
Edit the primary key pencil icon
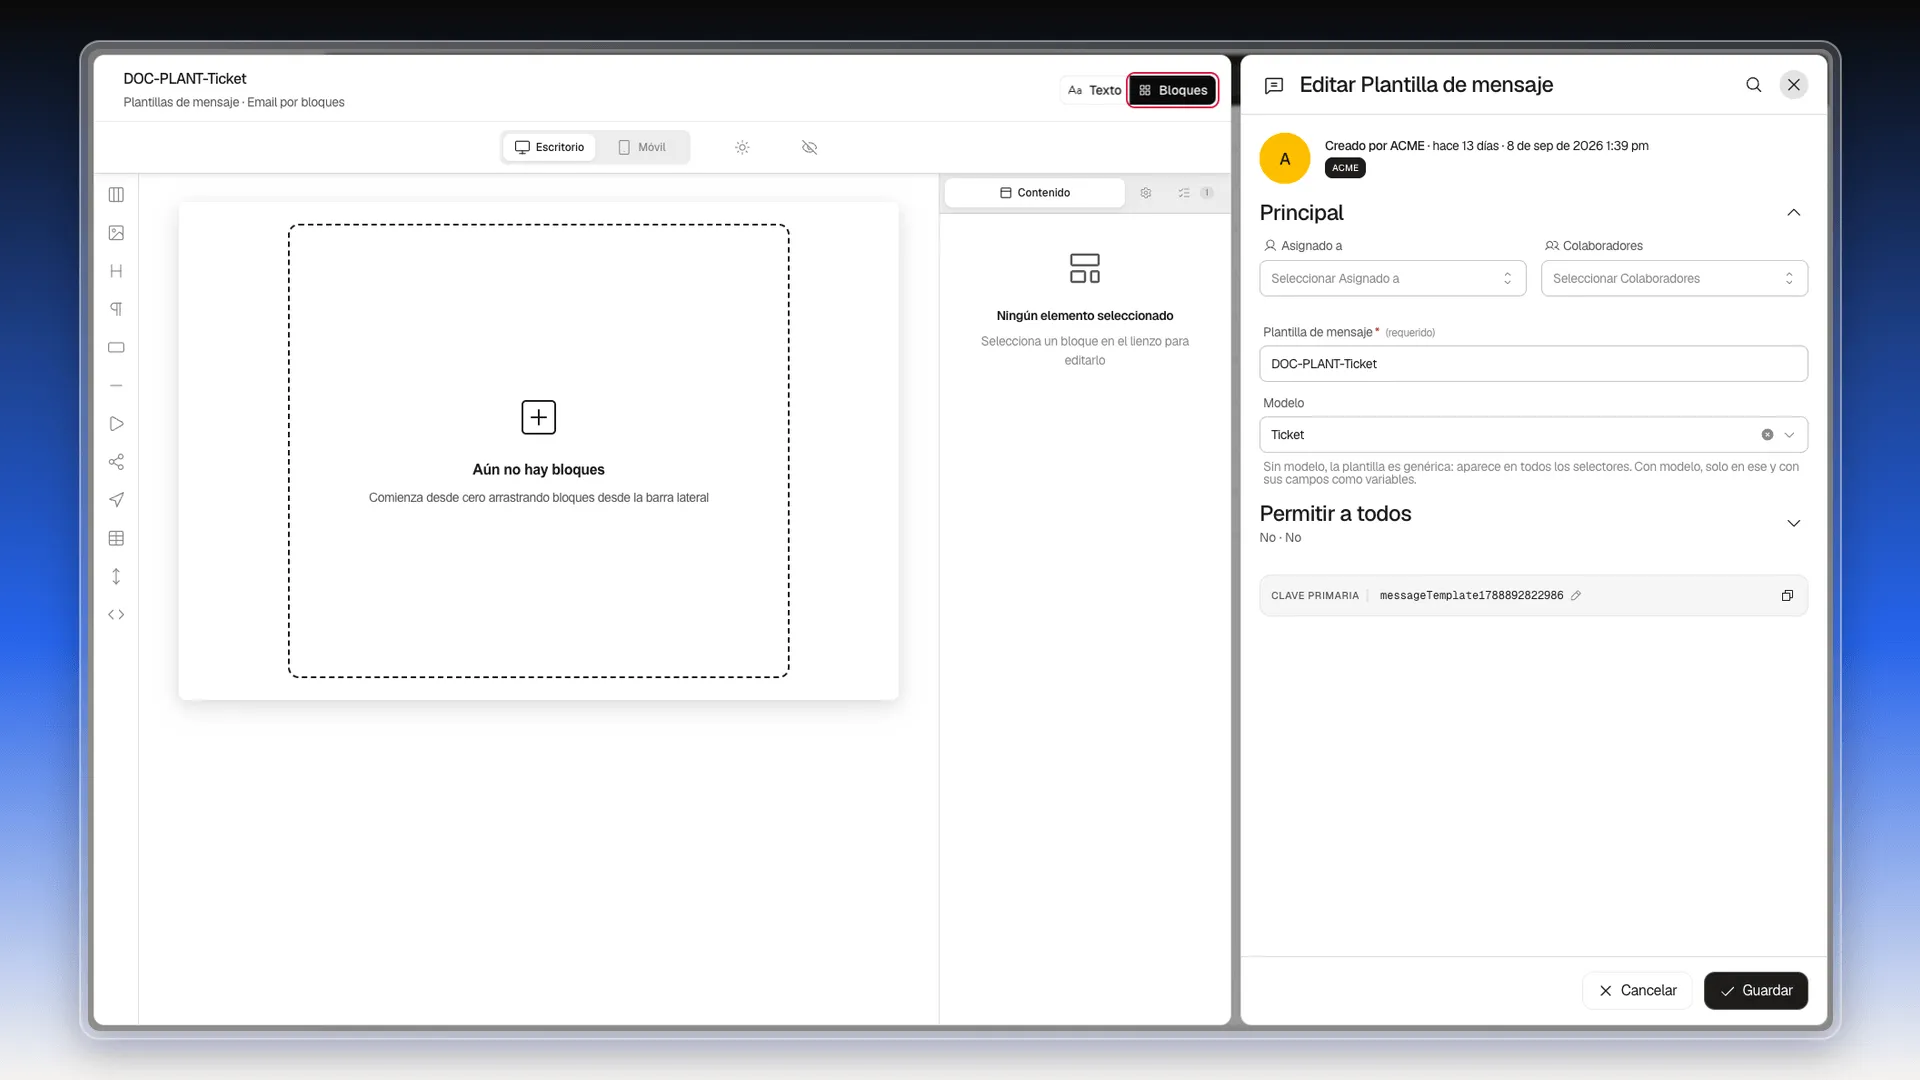(1576, 596)
